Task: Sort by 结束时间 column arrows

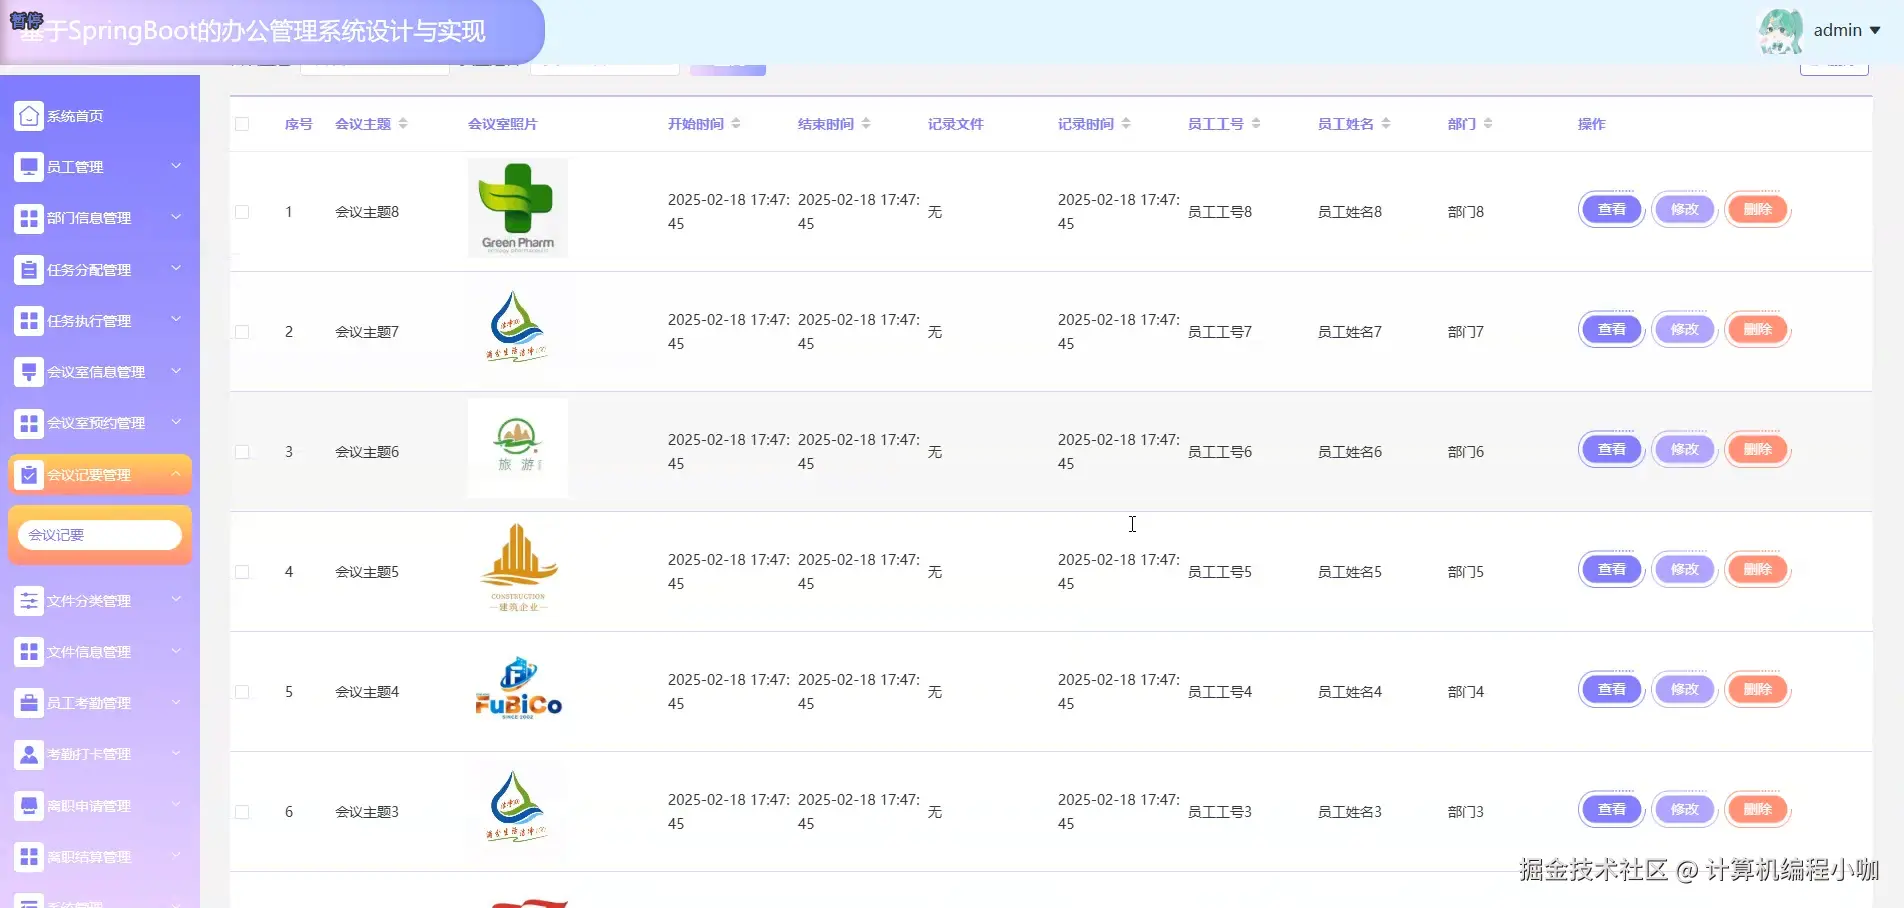Action: 866,124
